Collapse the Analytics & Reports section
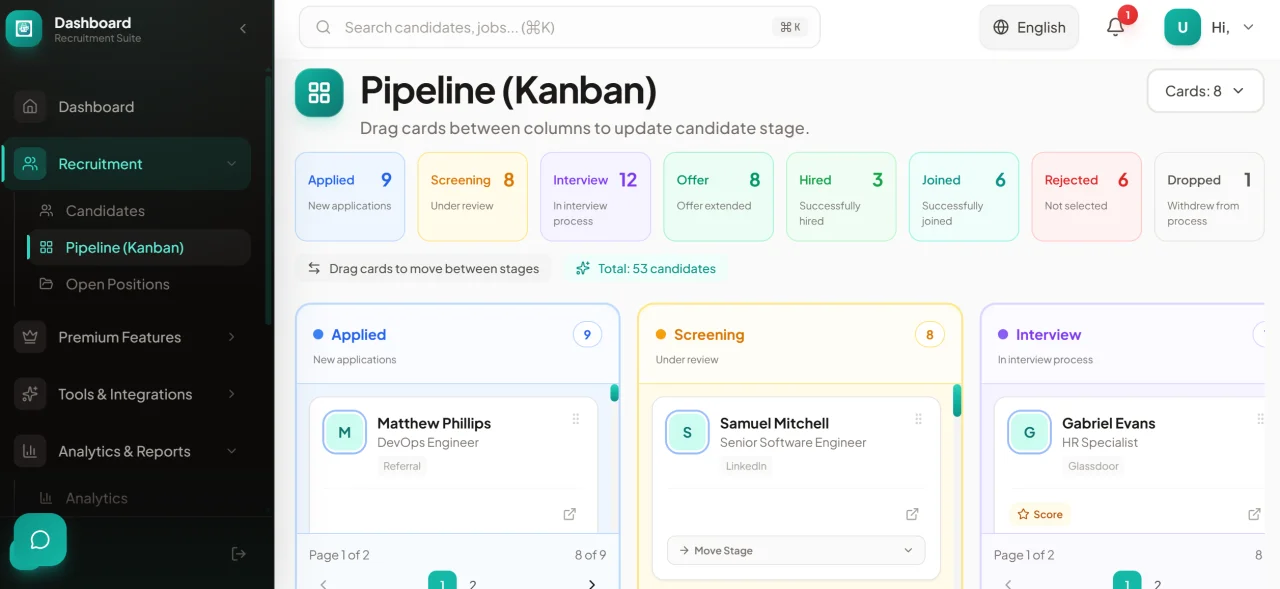The height and width of the screenshot is (589, 1280). click(232, 451)
